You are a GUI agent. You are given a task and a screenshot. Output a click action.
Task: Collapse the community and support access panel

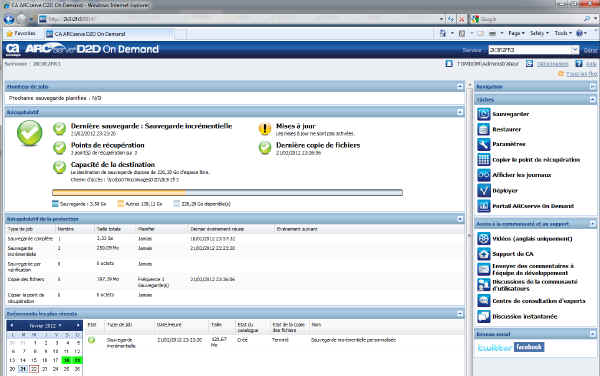[592, 223]
